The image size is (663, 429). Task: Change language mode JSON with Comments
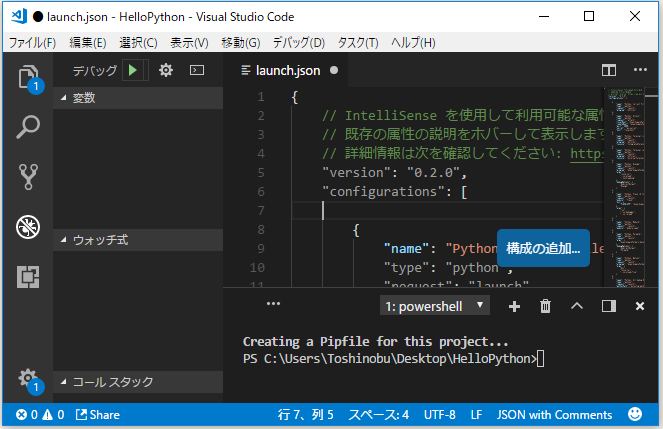pyautogui.click(x=554, y=415)
